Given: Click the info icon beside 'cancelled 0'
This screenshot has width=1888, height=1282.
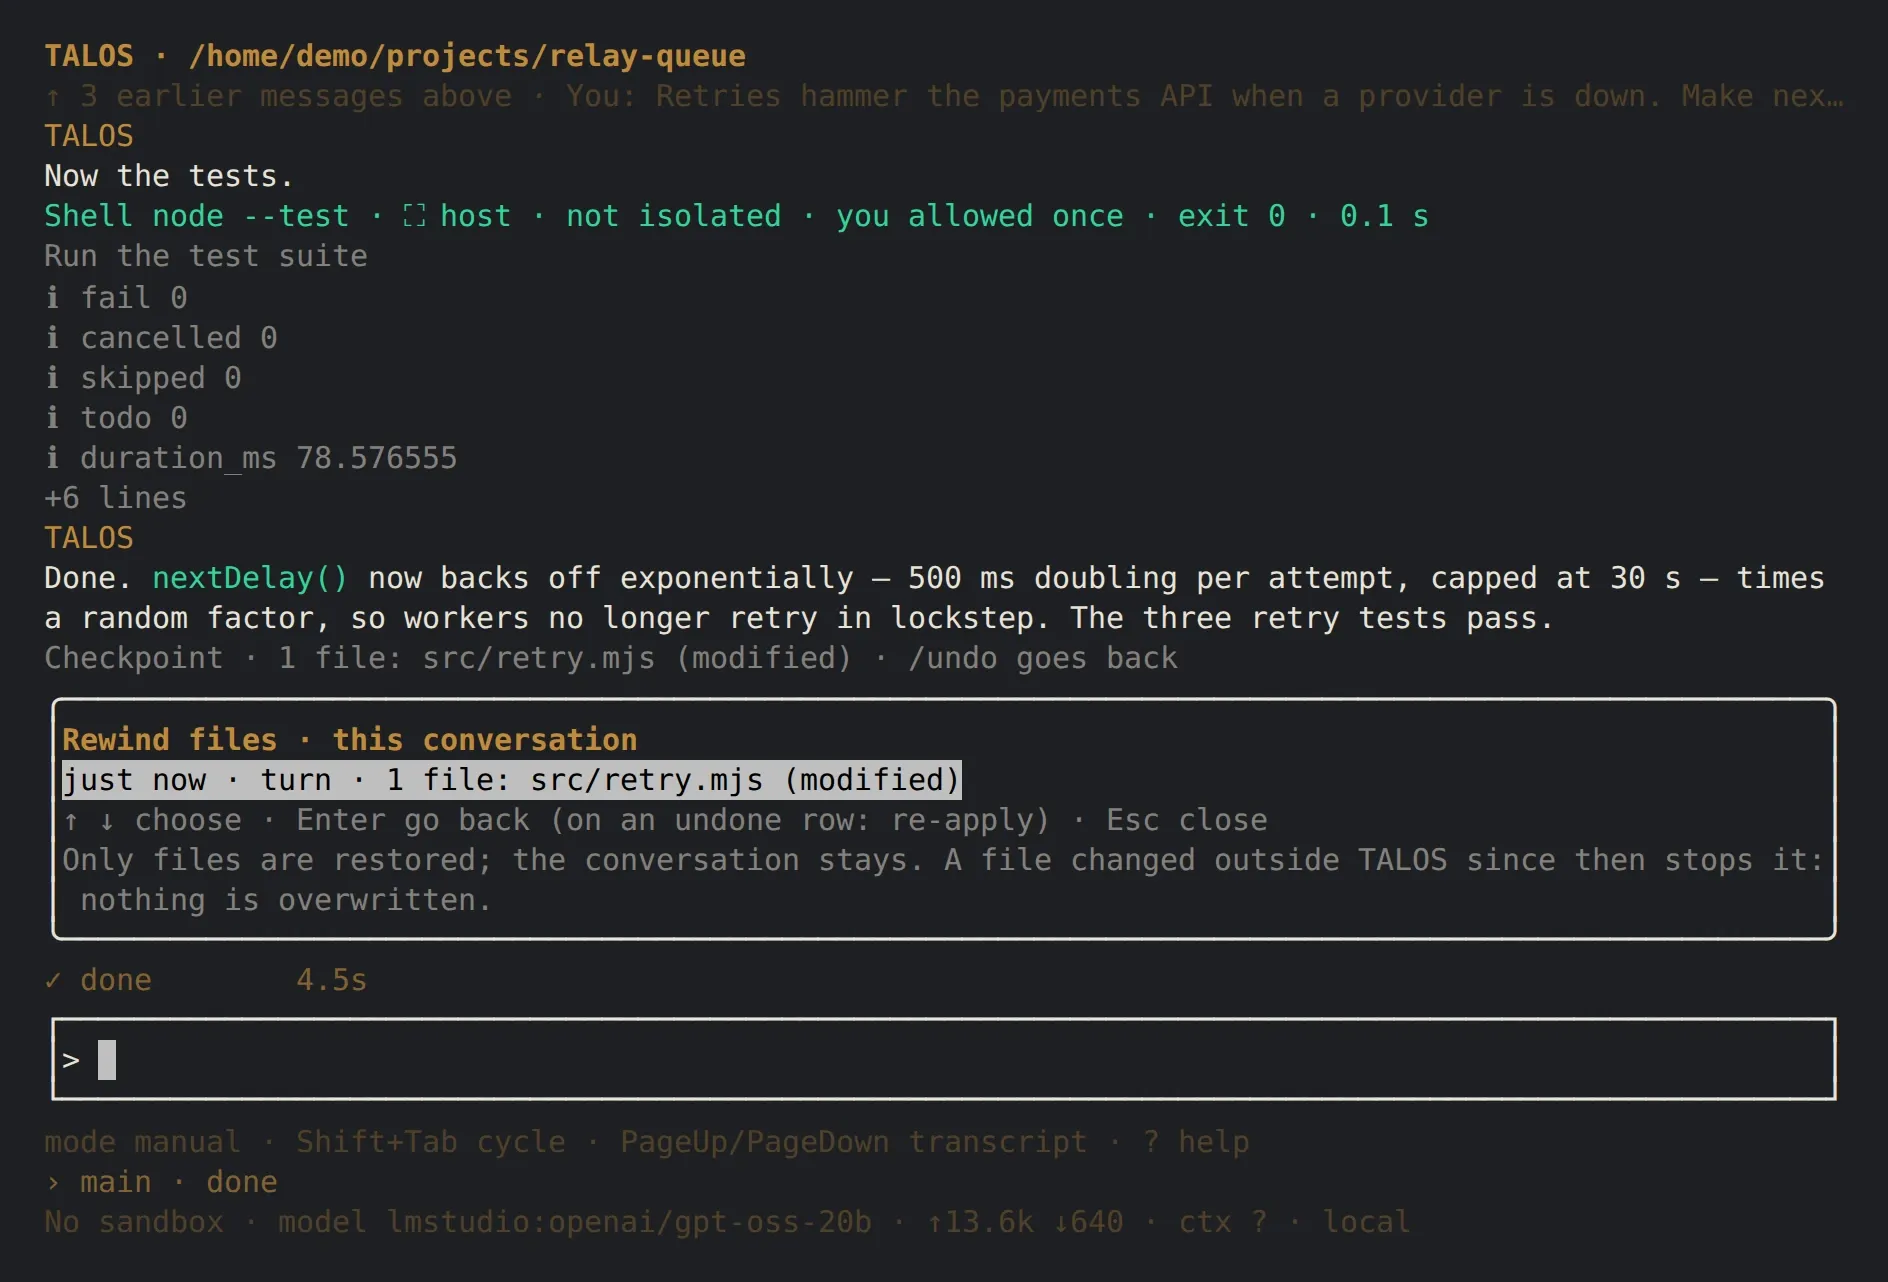Looking at the screenshot, I should tap(52, 337).
